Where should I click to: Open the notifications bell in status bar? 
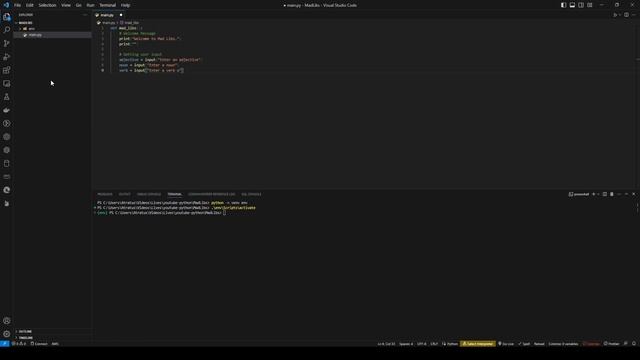click(634, 344)
